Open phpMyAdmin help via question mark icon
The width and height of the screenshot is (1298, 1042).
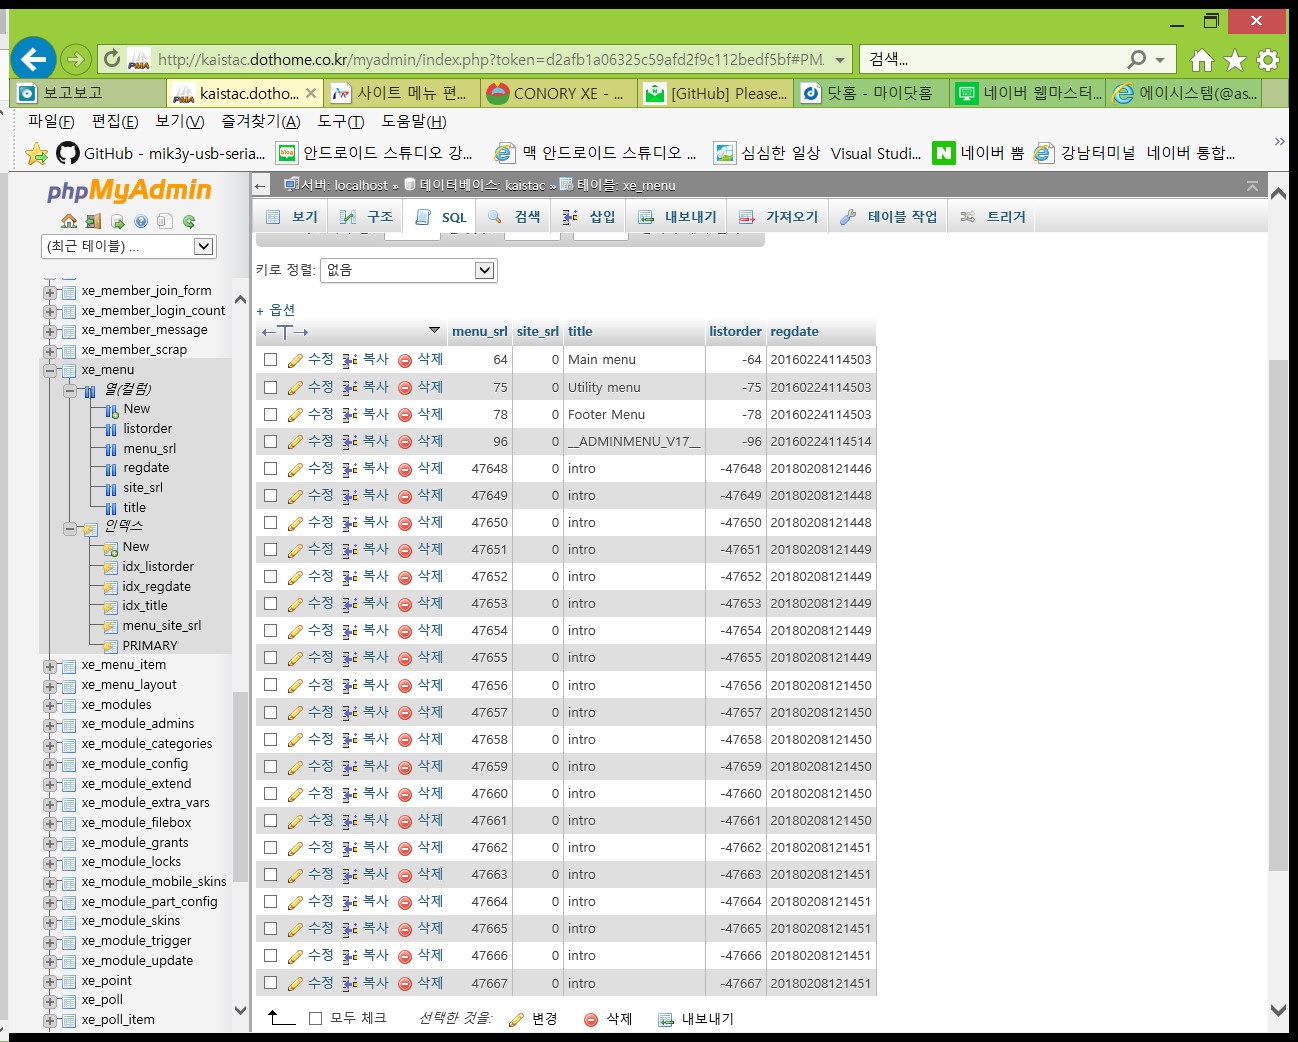pyautogui.click(x=141, y=220)
